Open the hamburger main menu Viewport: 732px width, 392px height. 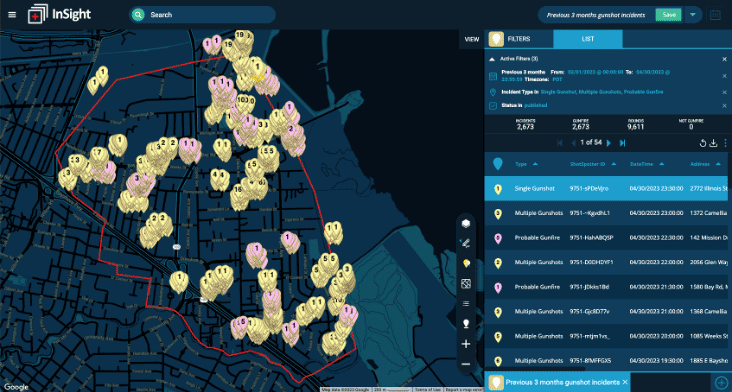click(x=12, y=15)
